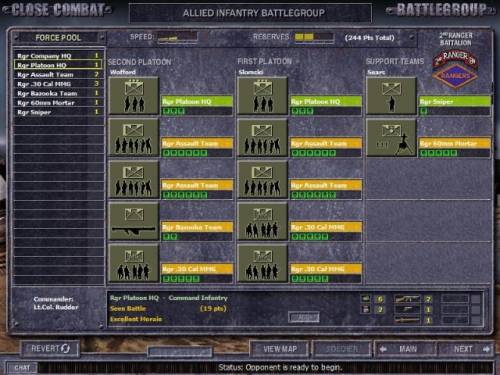This screenshot has width=500, height=375.
Task: Select First Platoon HQ unit icon
Action: point(263,96)
